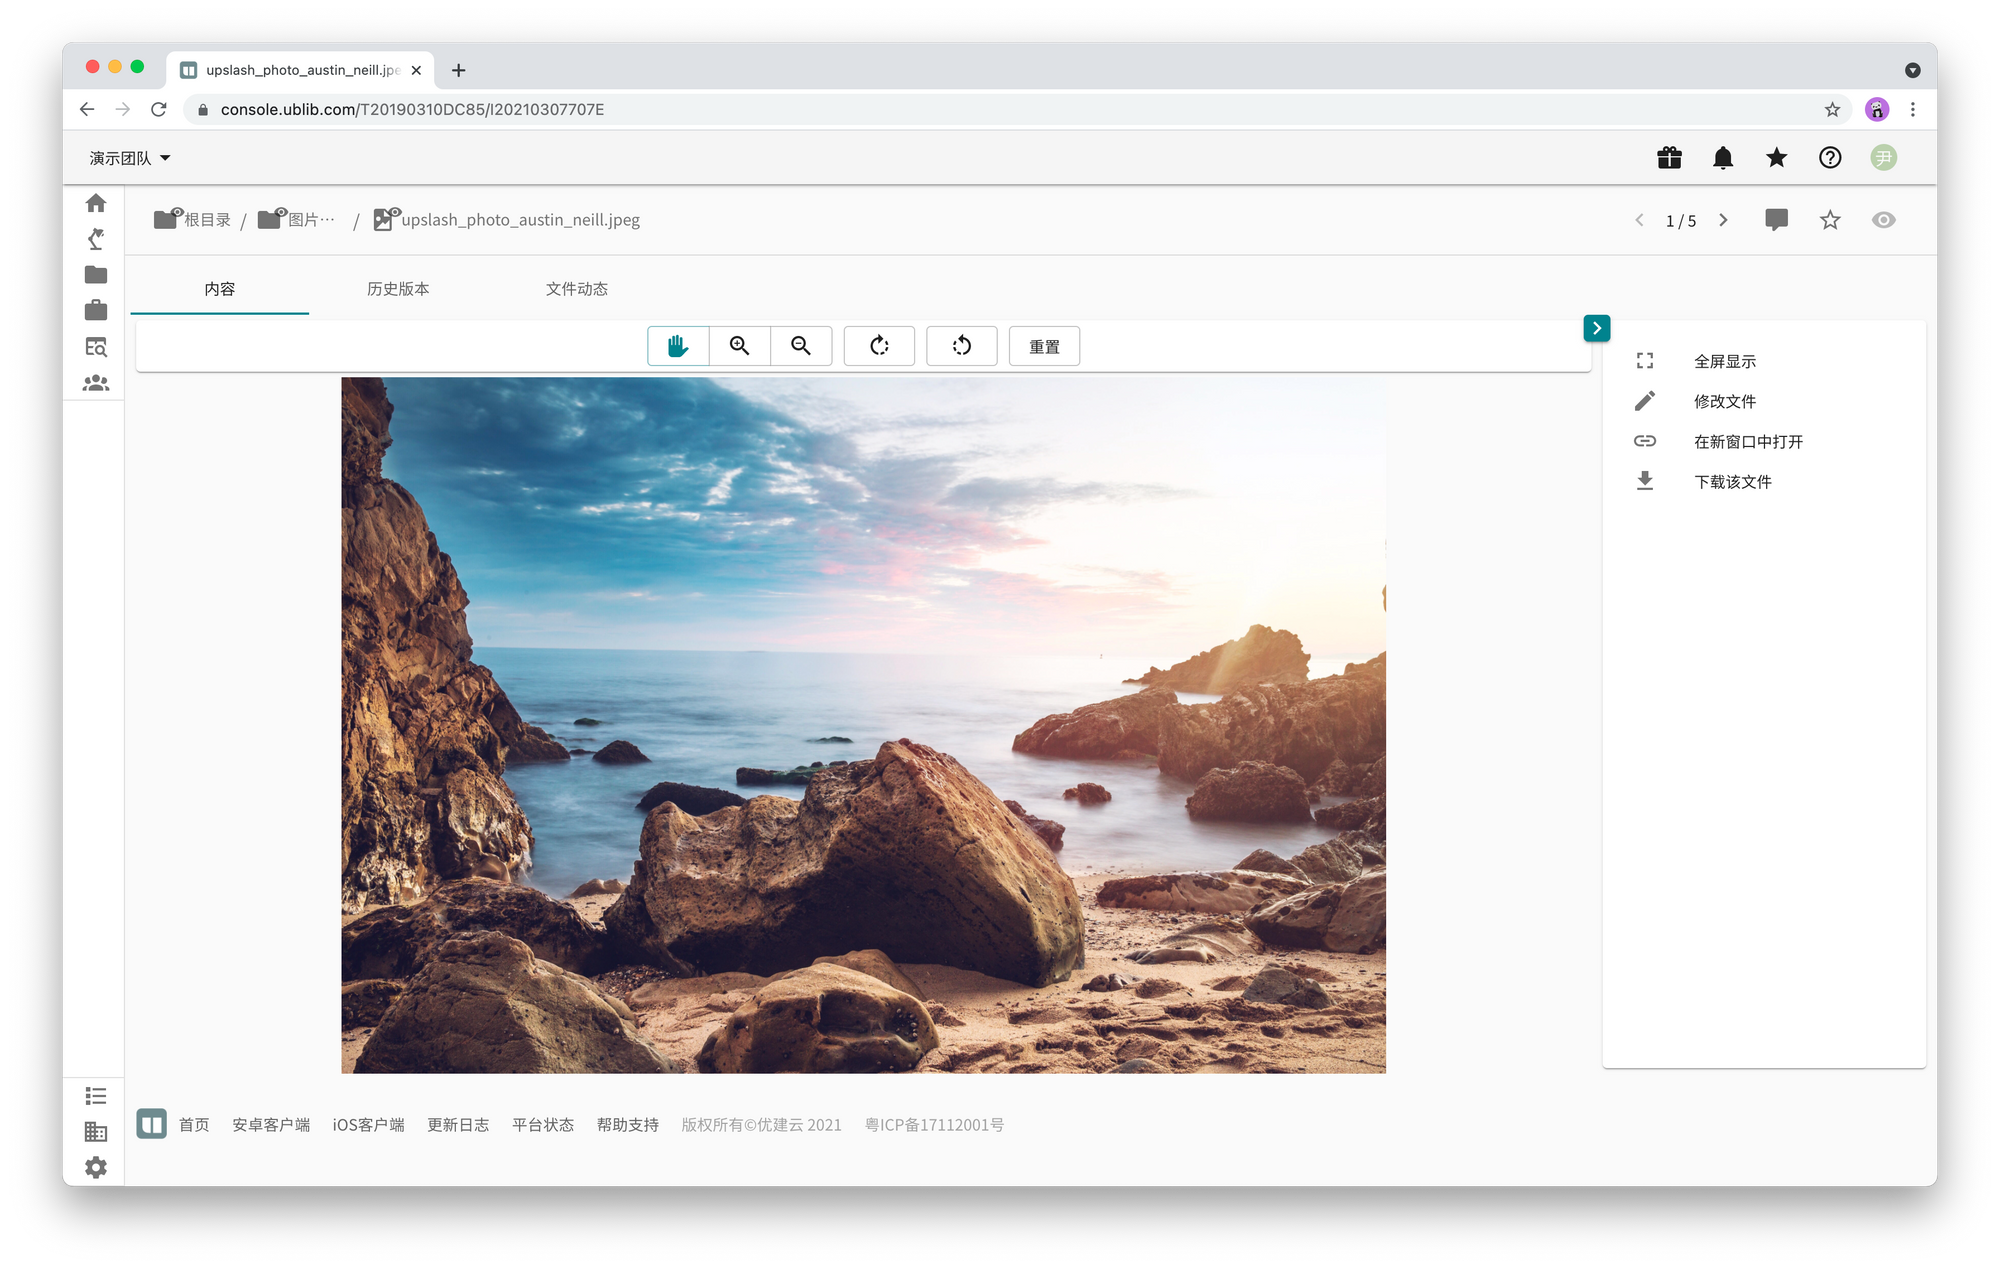This screenshot has height=1269, width=2000.
Task: Select the hand pan tool
Action: click(678, 346)
